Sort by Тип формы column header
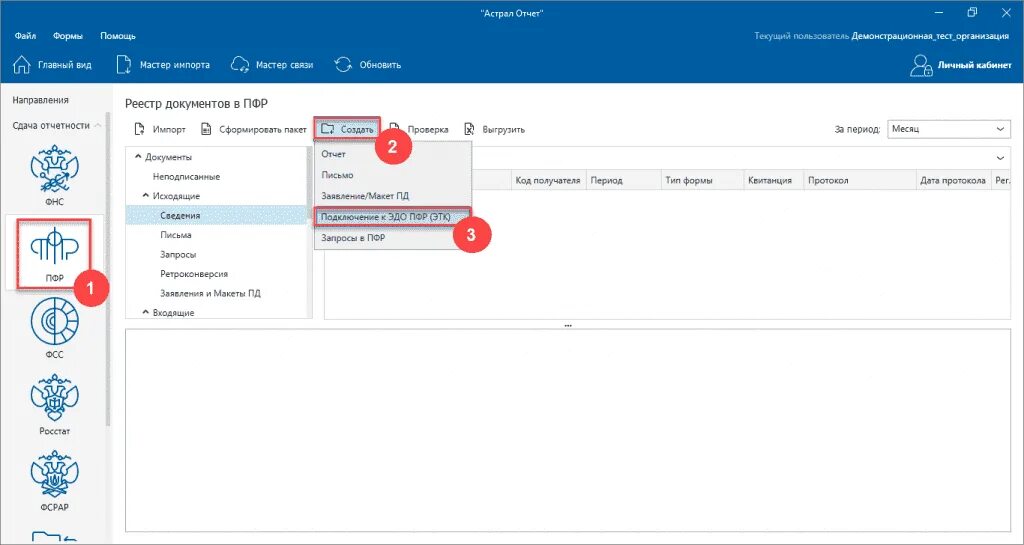This screenshot has width=1024, height=545. [x=703, y=180]
